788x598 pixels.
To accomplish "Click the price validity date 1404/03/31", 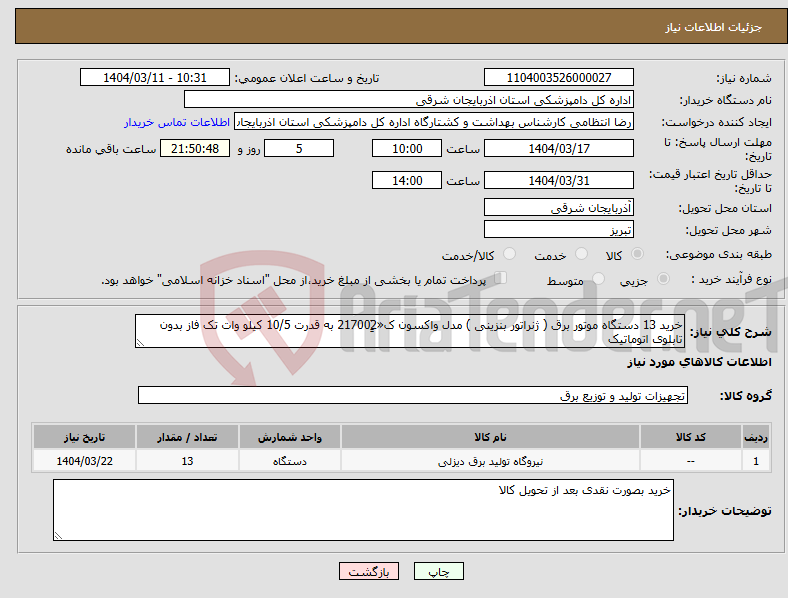I will (x=558, y=180).
